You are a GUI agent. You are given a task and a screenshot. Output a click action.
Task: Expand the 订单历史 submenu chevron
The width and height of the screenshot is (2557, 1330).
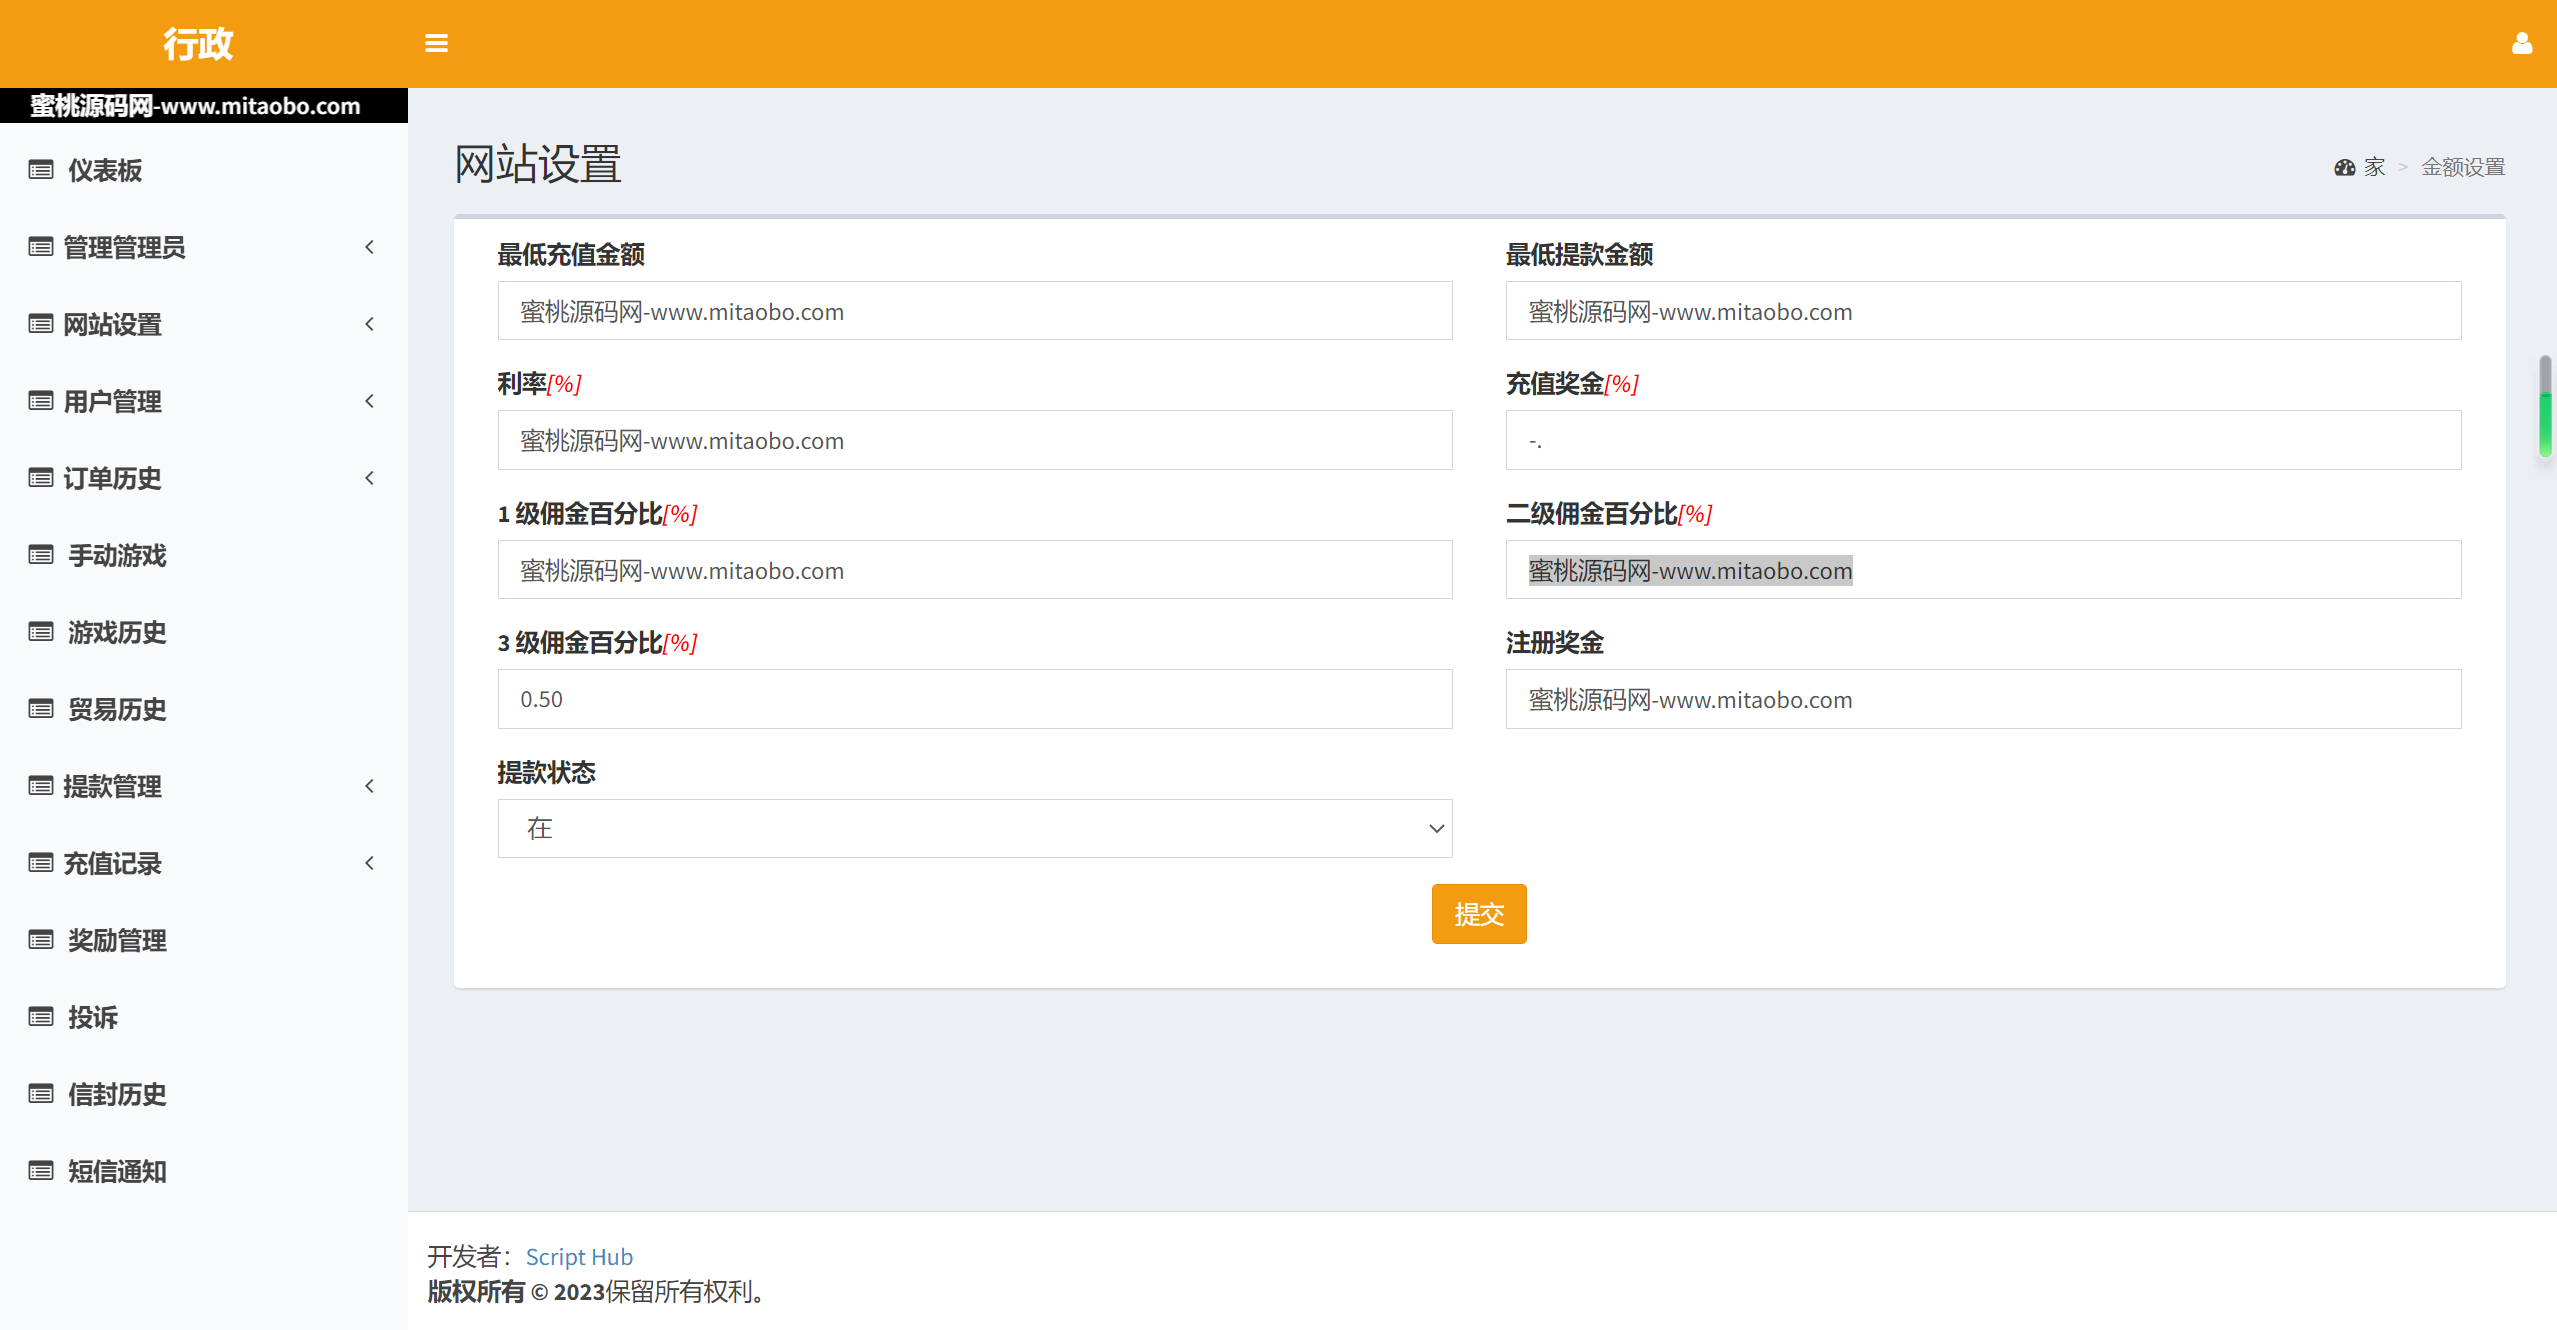(x=370, y=478)
